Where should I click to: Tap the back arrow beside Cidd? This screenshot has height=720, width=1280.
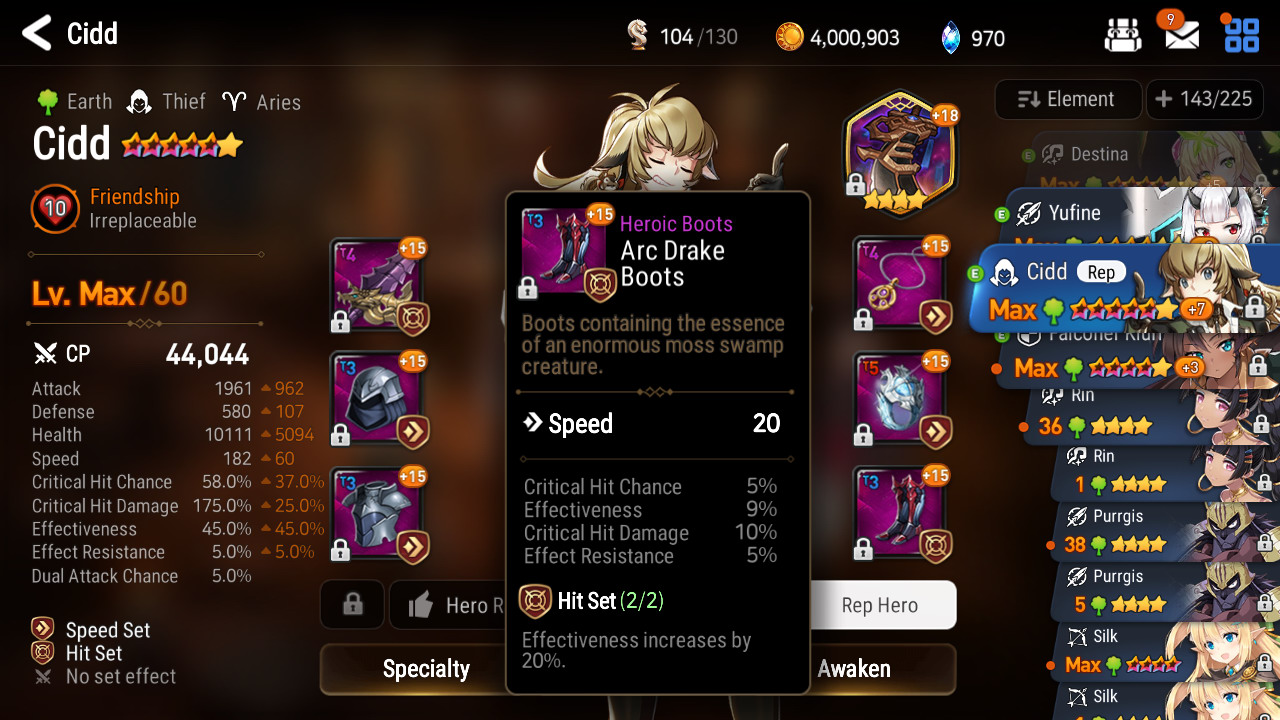tap(37, 33)
